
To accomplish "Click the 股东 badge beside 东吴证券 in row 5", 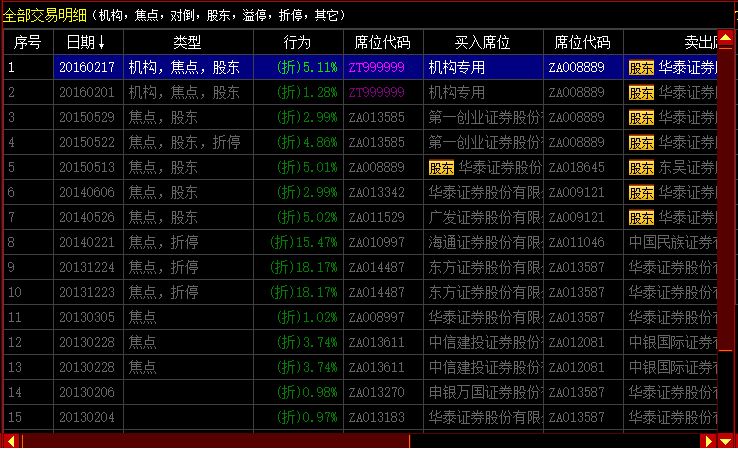I will (641, 167).
